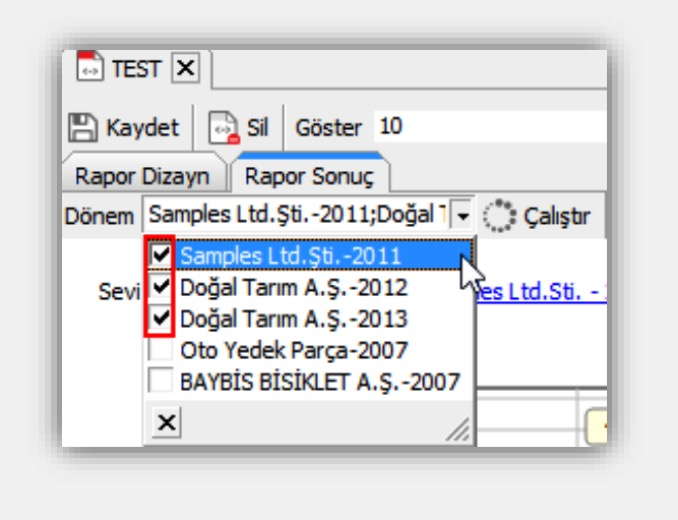The image size is (678, 520).
Task: Click the Göster input field showing 10
Action: pyautogui.click(x=480, y=128)
